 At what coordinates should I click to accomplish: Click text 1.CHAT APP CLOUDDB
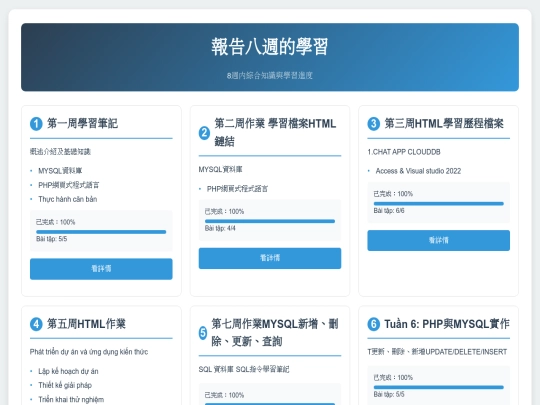[404, 152]
